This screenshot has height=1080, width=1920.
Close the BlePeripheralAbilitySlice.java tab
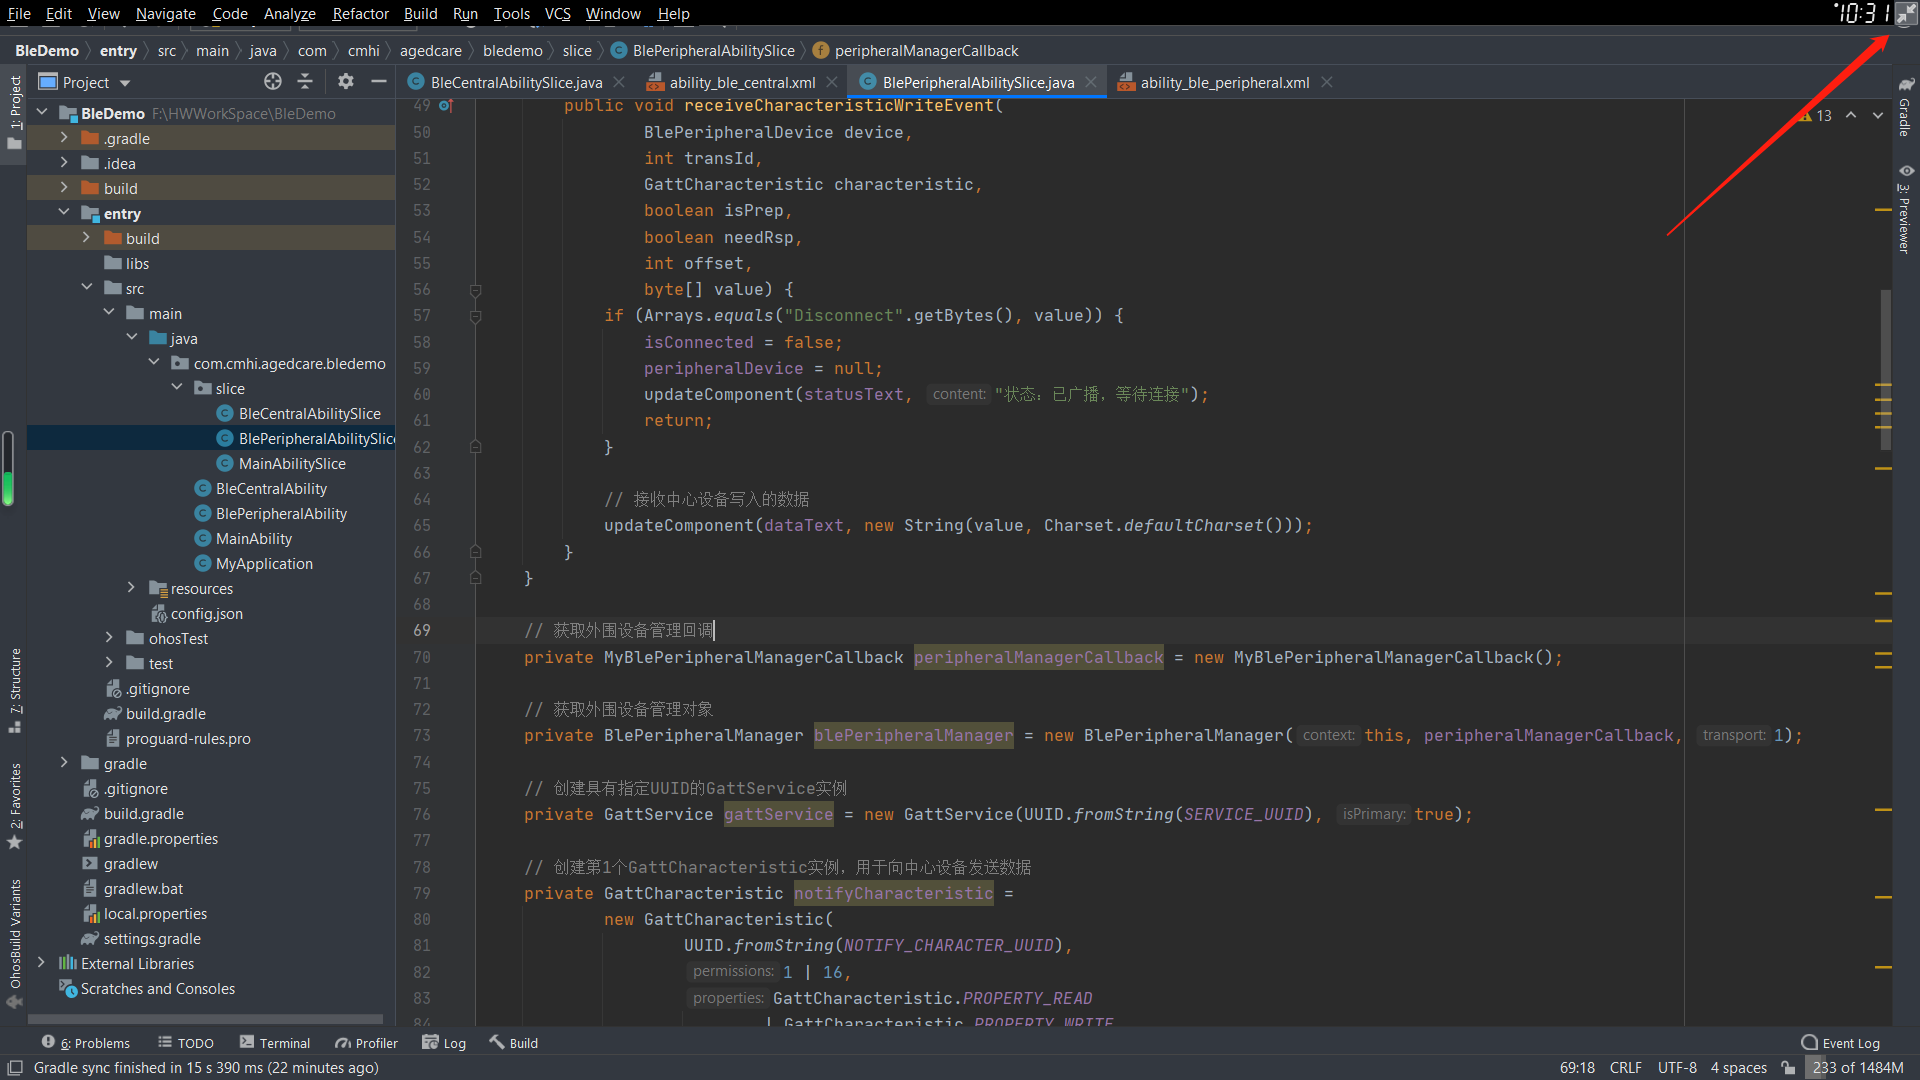tap(1091, 83)
